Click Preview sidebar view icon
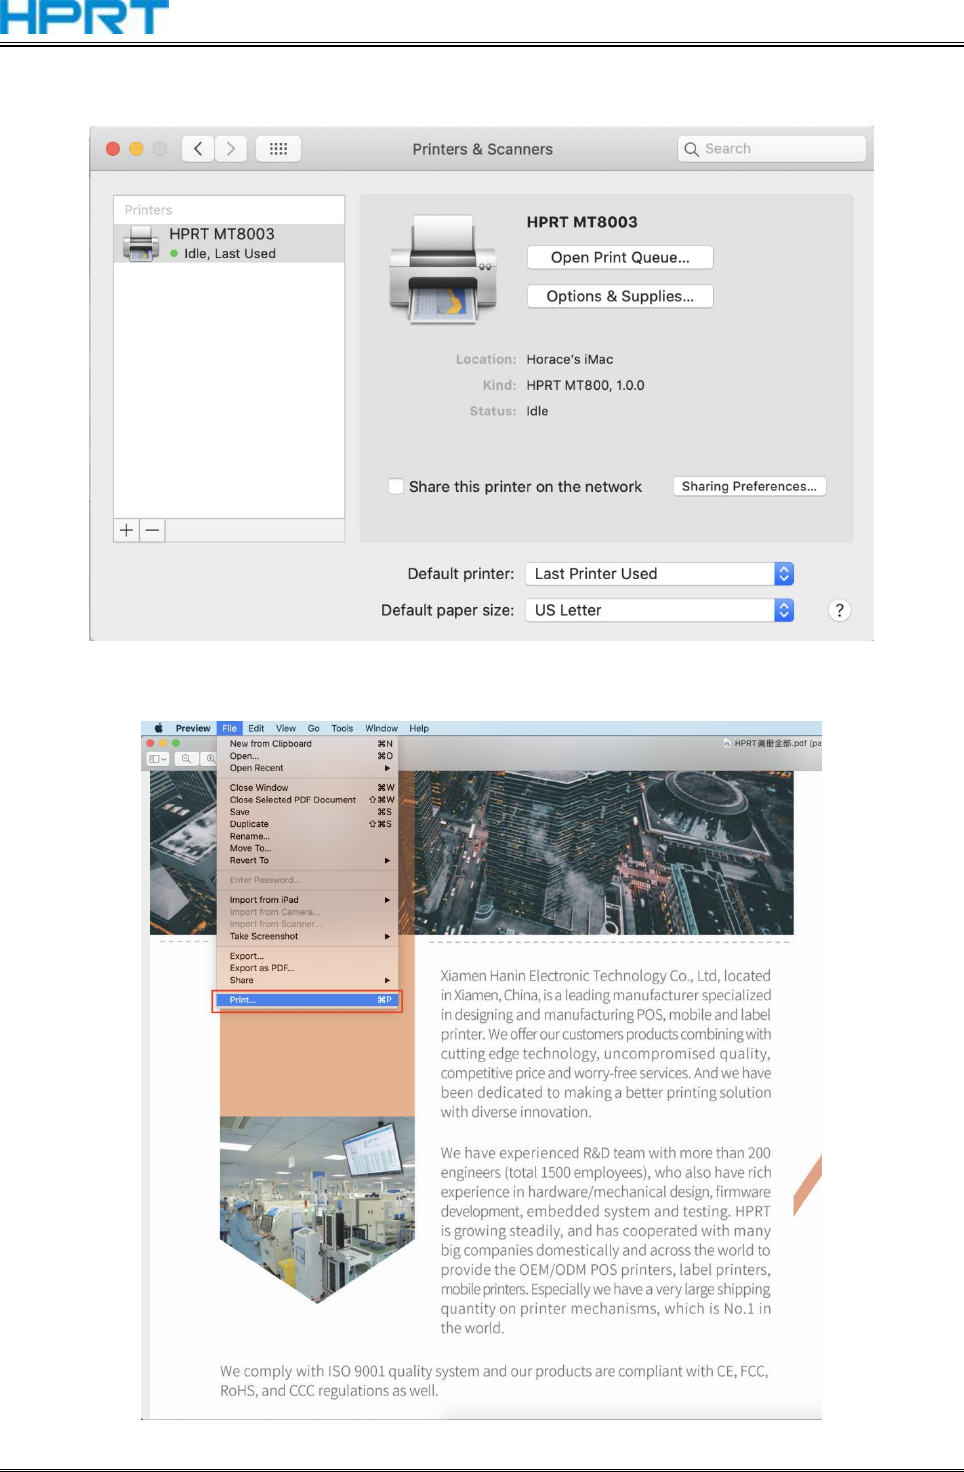This screenshot has height=1472, width=964. (x=158, y=759)
